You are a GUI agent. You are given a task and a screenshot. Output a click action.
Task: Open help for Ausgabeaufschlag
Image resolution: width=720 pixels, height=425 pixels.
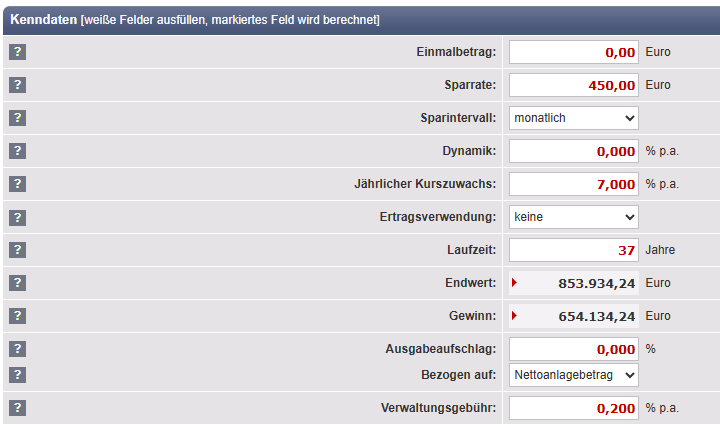[x=17, y=349]
